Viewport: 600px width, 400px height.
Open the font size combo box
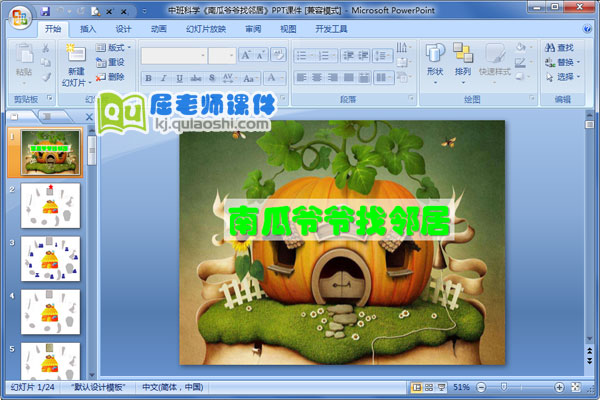pos(222,56)
